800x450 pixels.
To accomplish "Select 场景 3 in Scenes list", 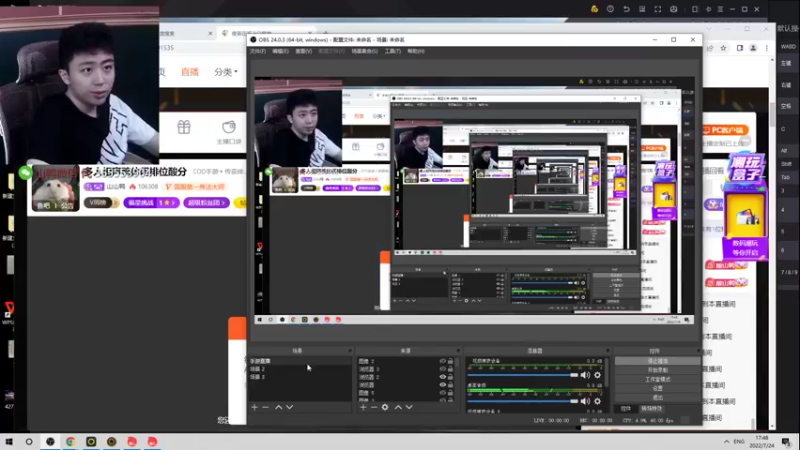I will pyautogui.click(x=299, y=377).
